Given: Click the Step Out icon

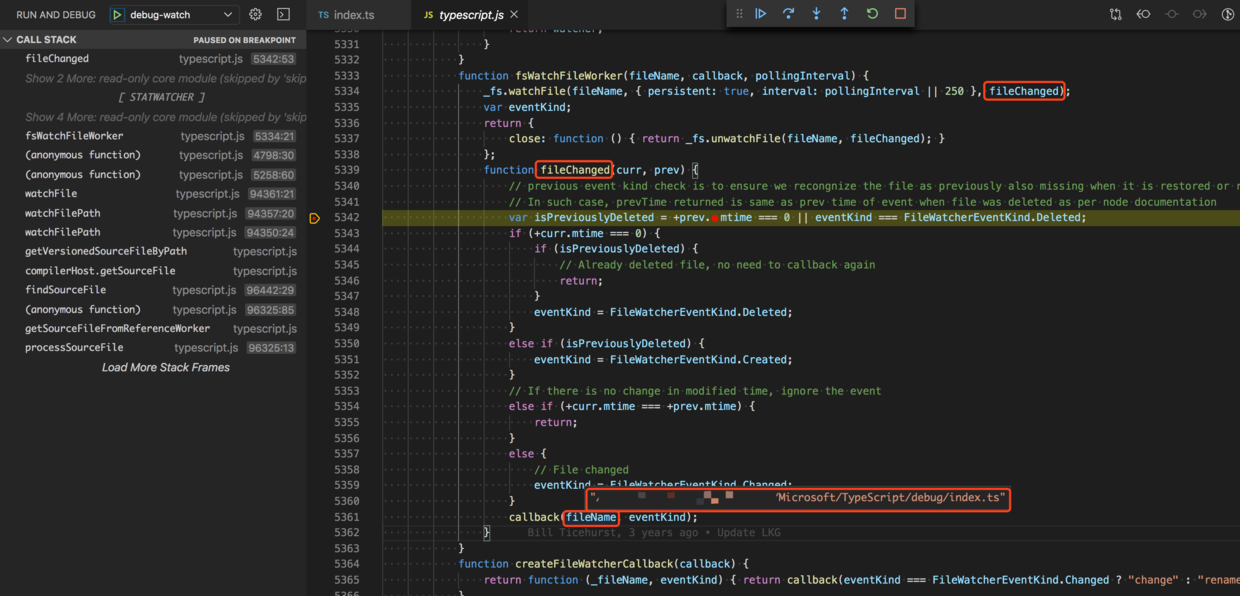Looking at the screenshot, I should 845,13.
